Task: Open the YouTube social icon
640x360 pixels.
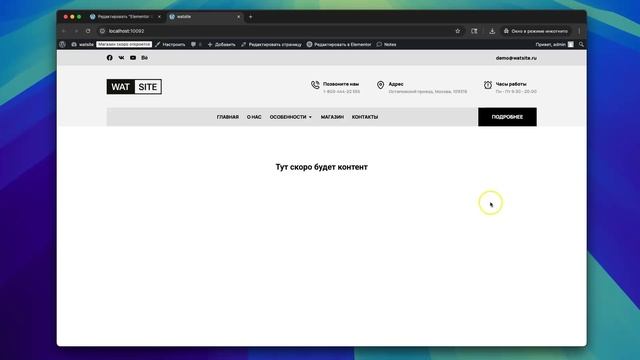Action: (133, 58)
